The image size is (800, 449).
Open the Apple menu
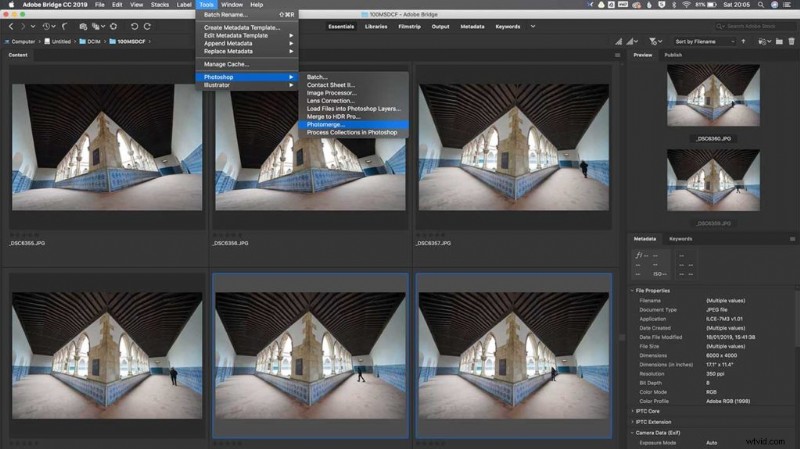(x=11, y=5)
